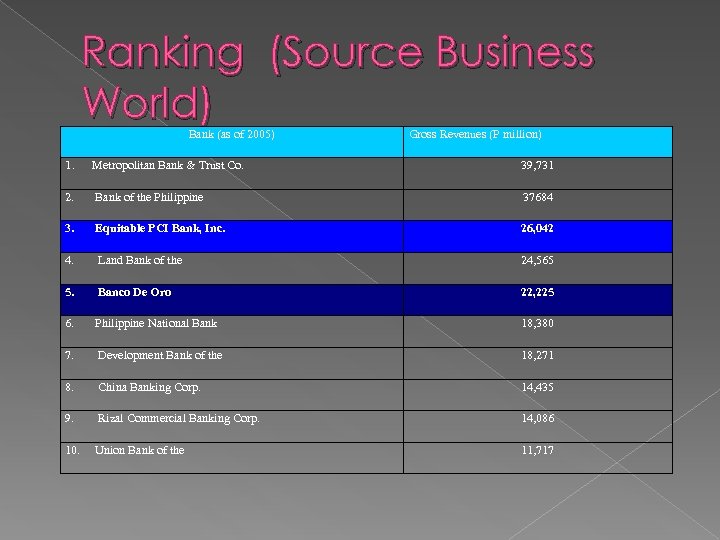The height and width of the screenshot is (540, 720).
Task: Click 'China Banking Corp.' cell
Action: pyautogui.click(x=232, y=395)
